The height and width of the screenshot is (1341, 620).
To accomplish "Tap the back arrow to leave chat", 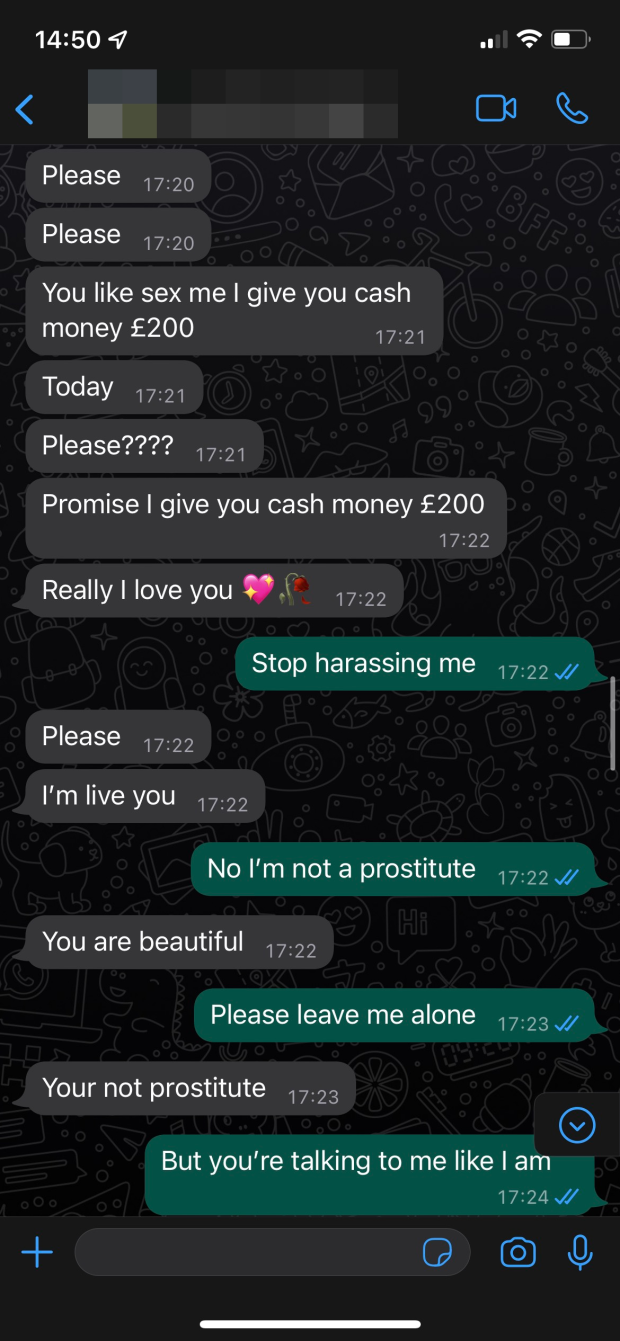I will (25, 109).
